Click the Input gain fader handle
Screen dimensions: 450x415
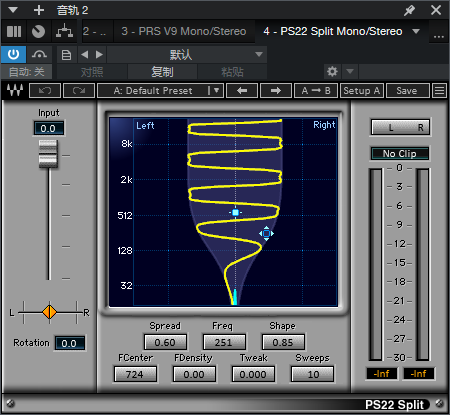pyautogui.click(x=48, y=154)
